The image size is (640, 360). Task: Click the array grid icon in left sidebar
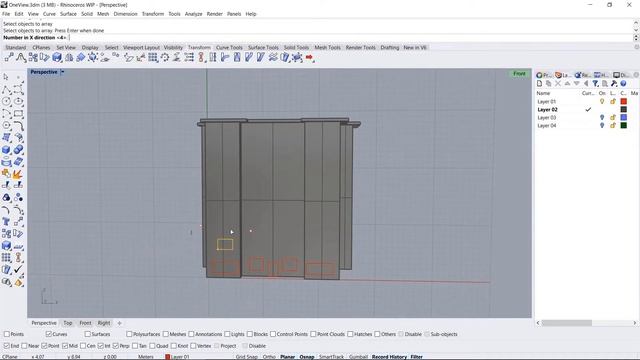(x=6, y=258)
